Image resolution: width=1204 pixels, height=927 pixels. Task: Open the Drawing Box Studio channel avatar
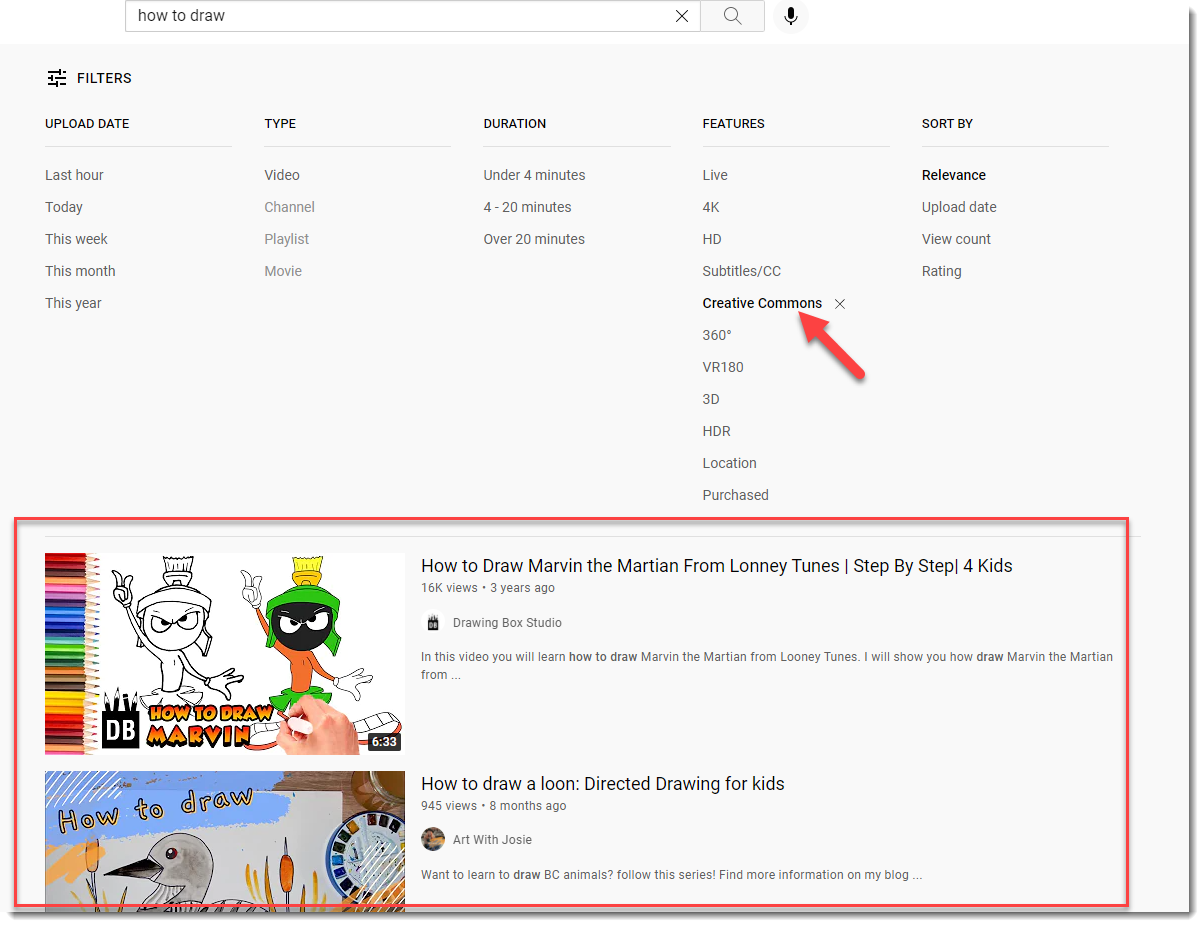(433, 622)
